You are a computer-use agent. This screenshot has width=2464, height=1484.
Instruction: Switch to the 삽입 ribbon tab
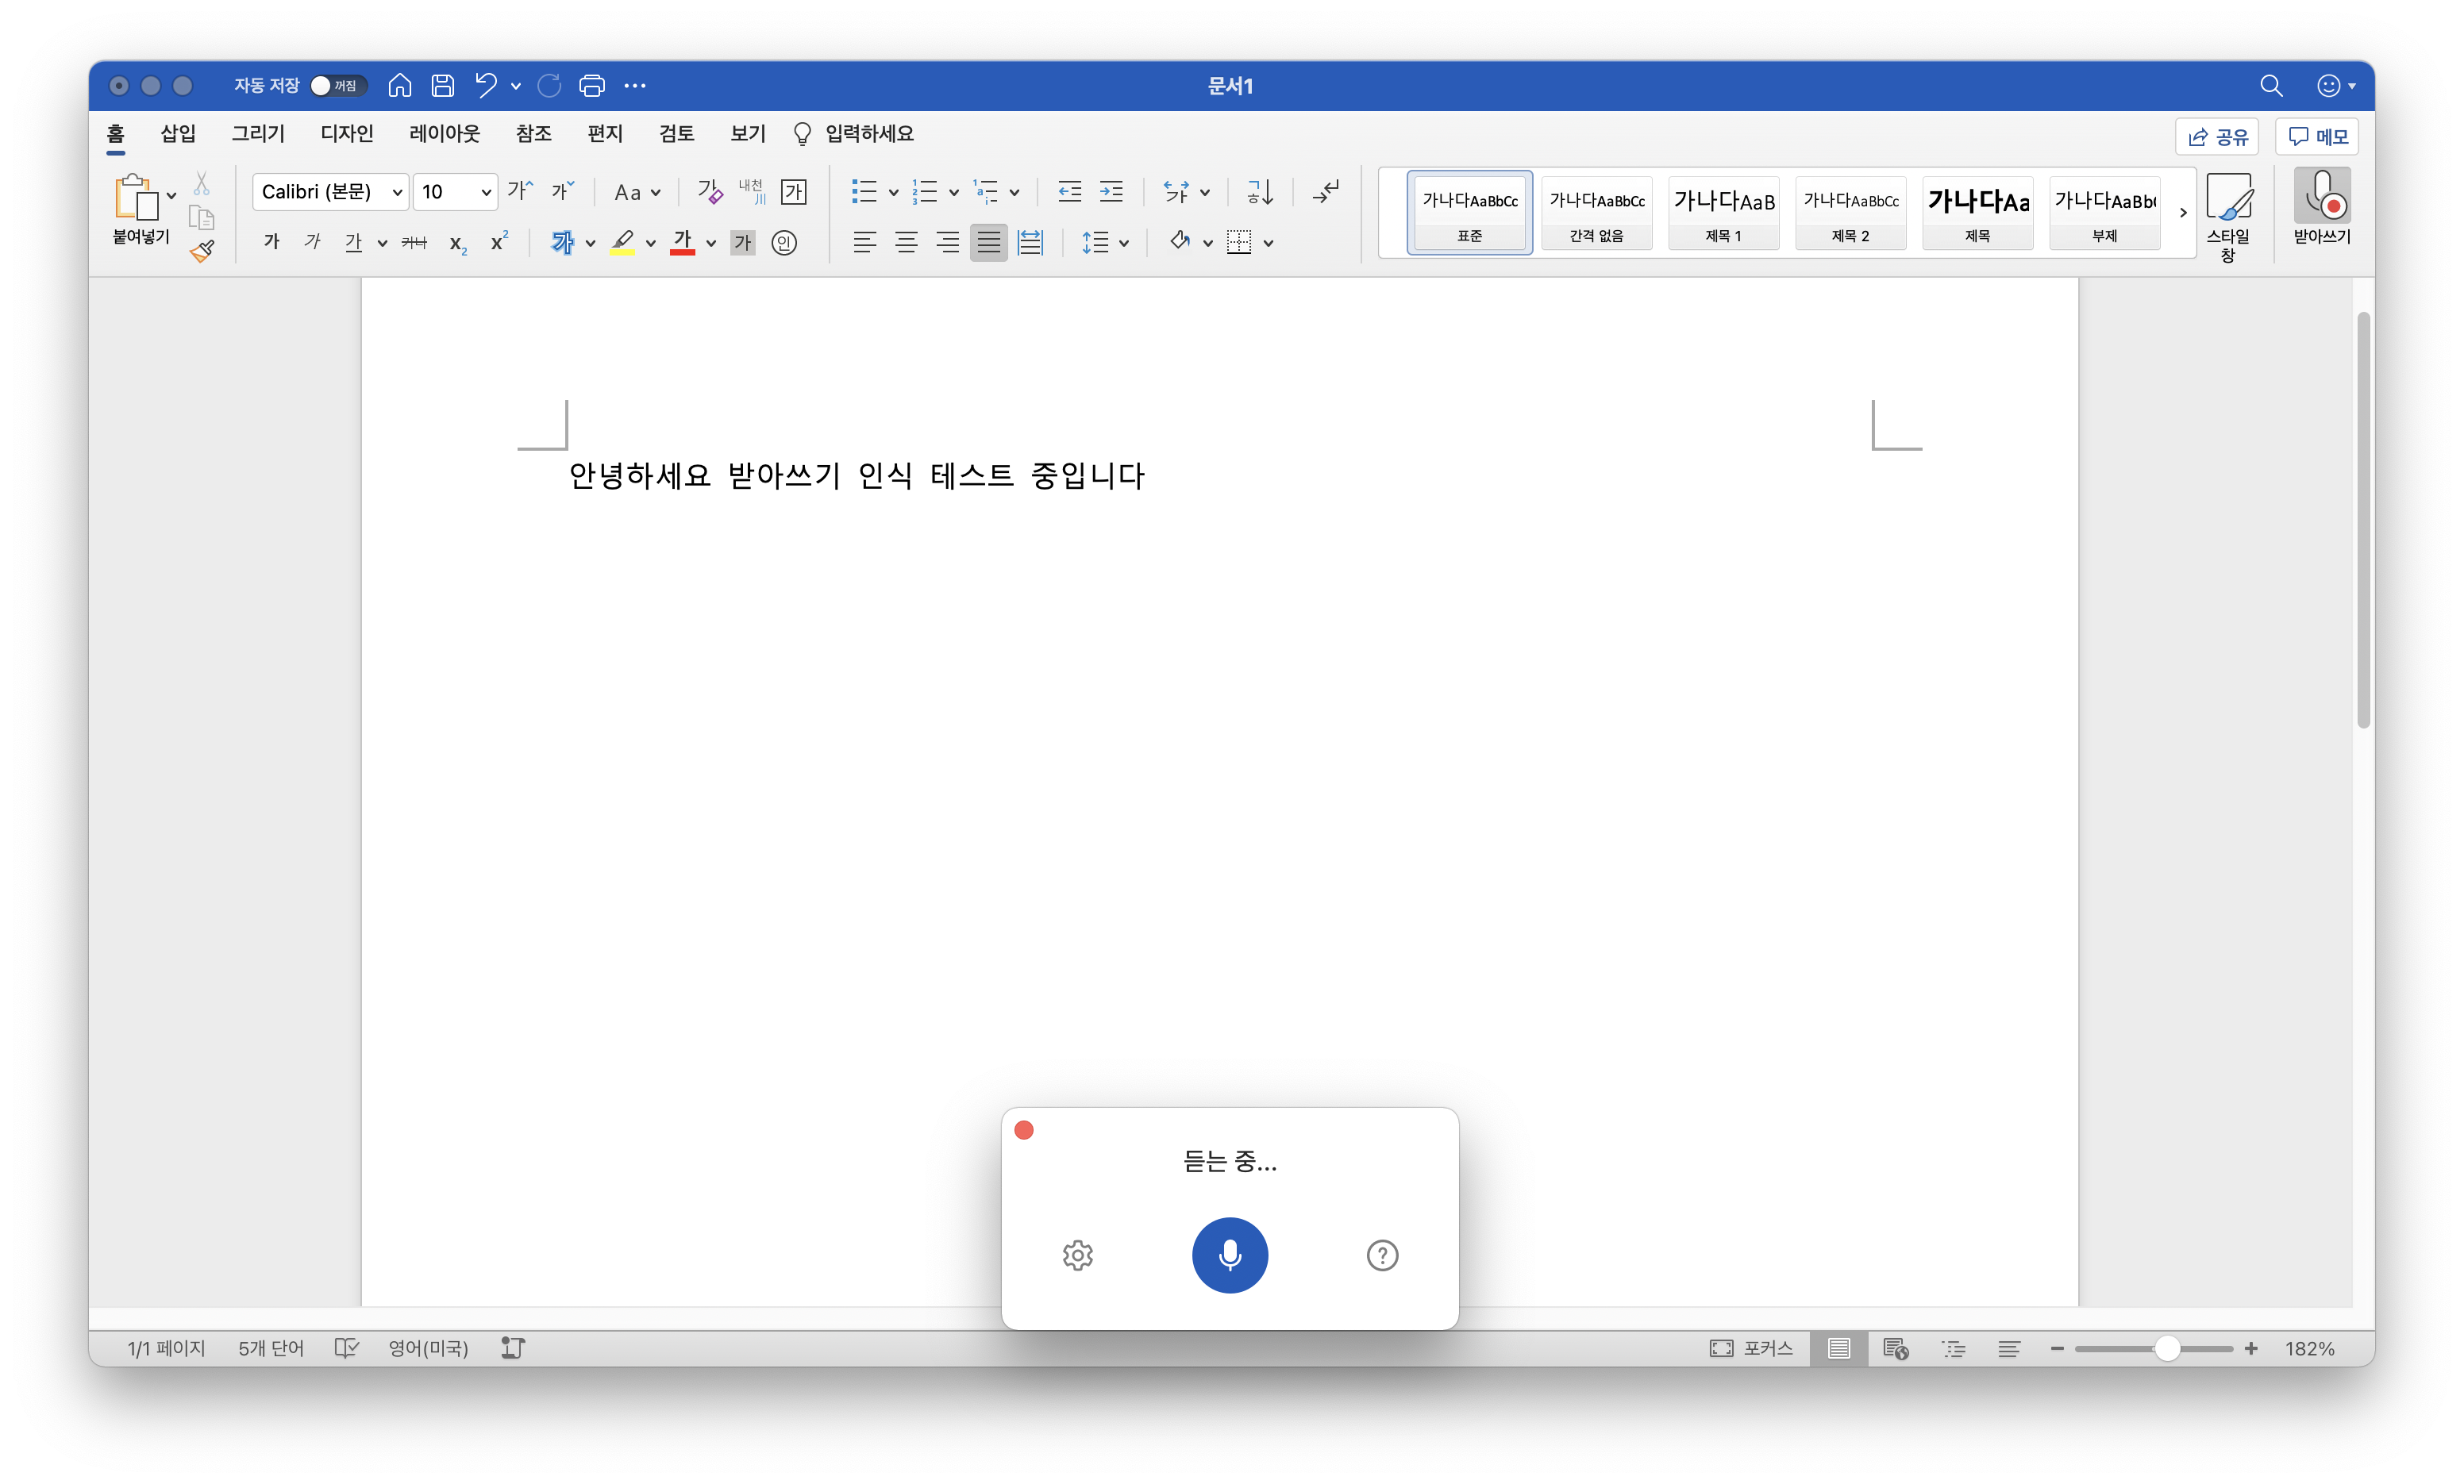[x=178, y=134]
